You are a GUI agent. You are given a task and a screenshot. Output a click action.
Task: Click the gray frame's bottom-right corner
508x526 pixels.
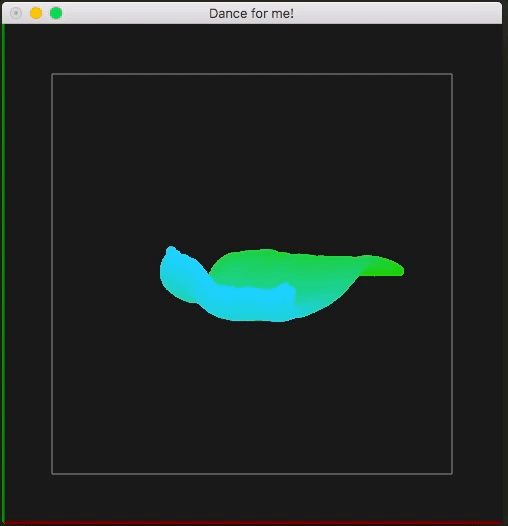(452, 473)
